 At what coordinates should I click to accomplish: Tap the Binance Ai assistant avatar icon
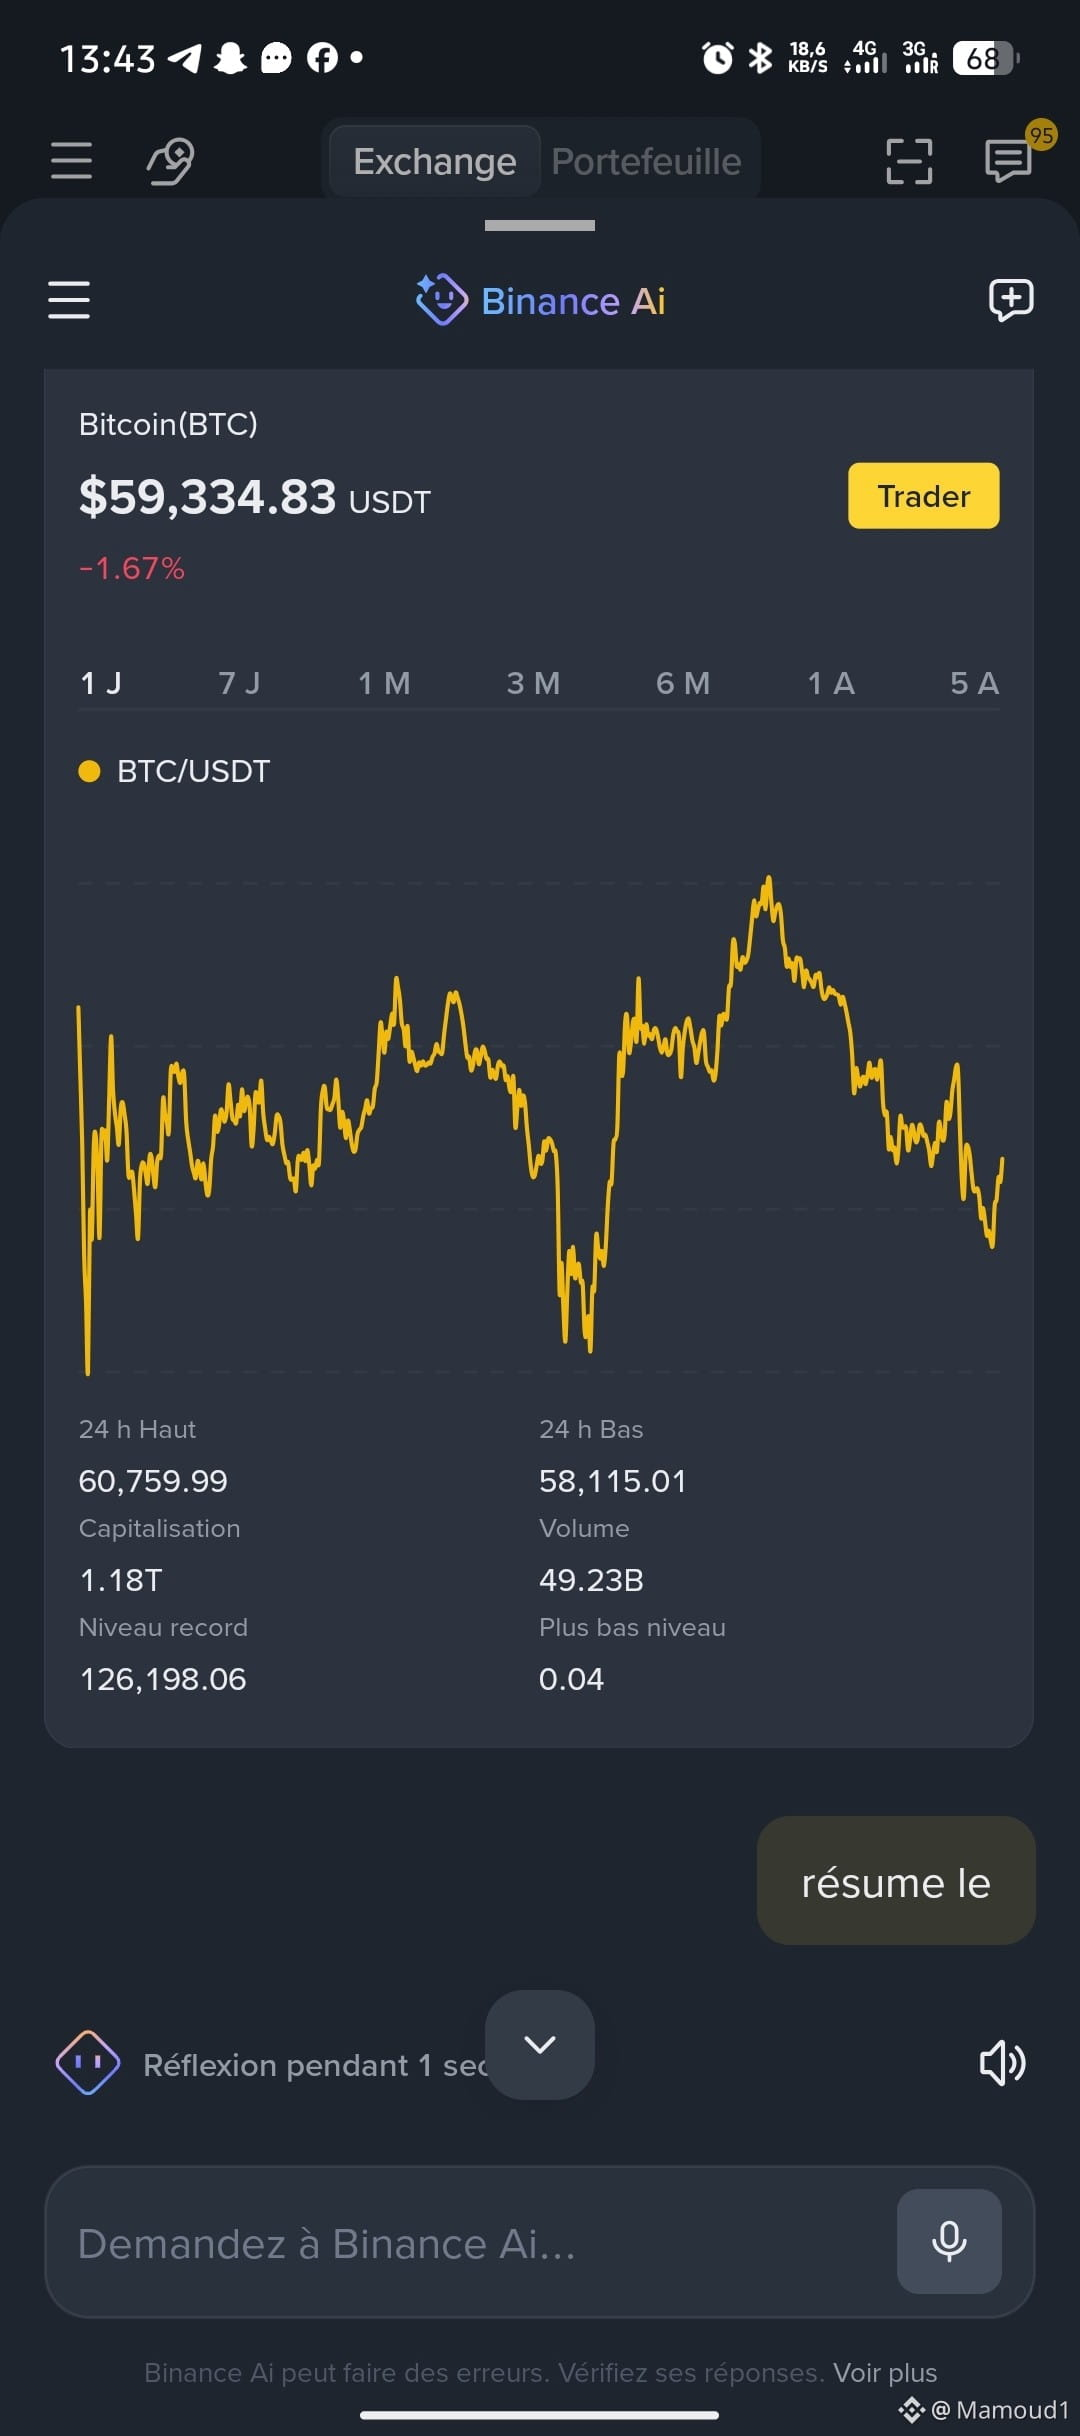88,2062
